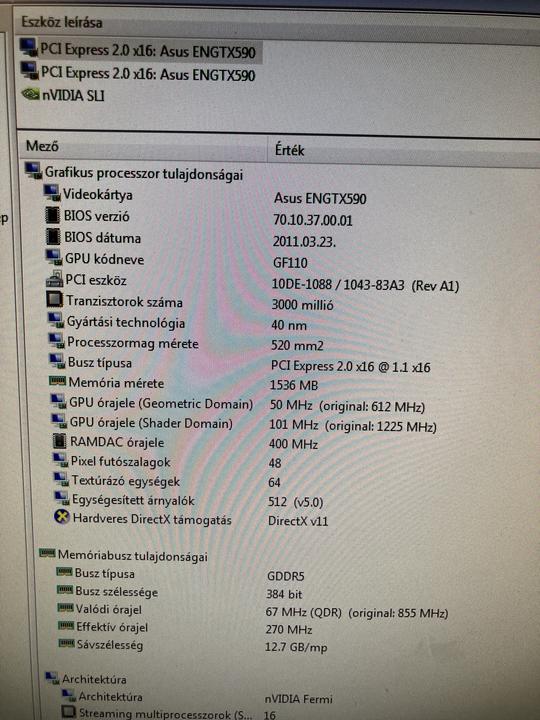Click Pixel futószalagok value 48
This screenshot has width=540, height=720.
point(275,463)
